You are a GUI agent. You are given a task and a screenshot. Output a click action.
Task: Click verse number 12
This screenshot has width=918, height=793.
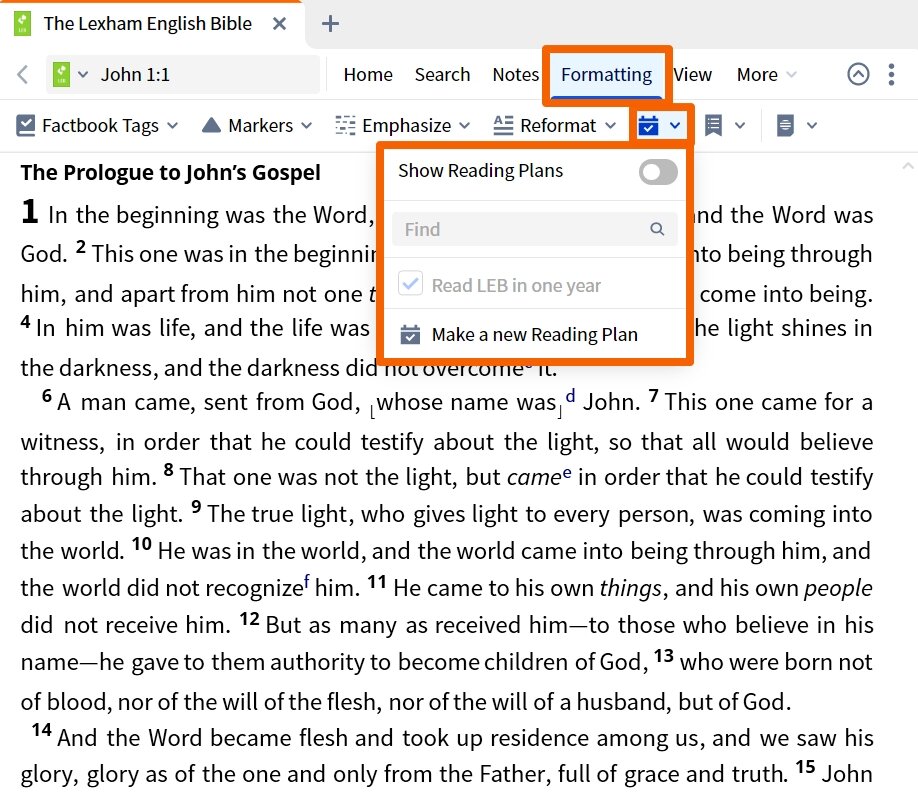[249, 618]
